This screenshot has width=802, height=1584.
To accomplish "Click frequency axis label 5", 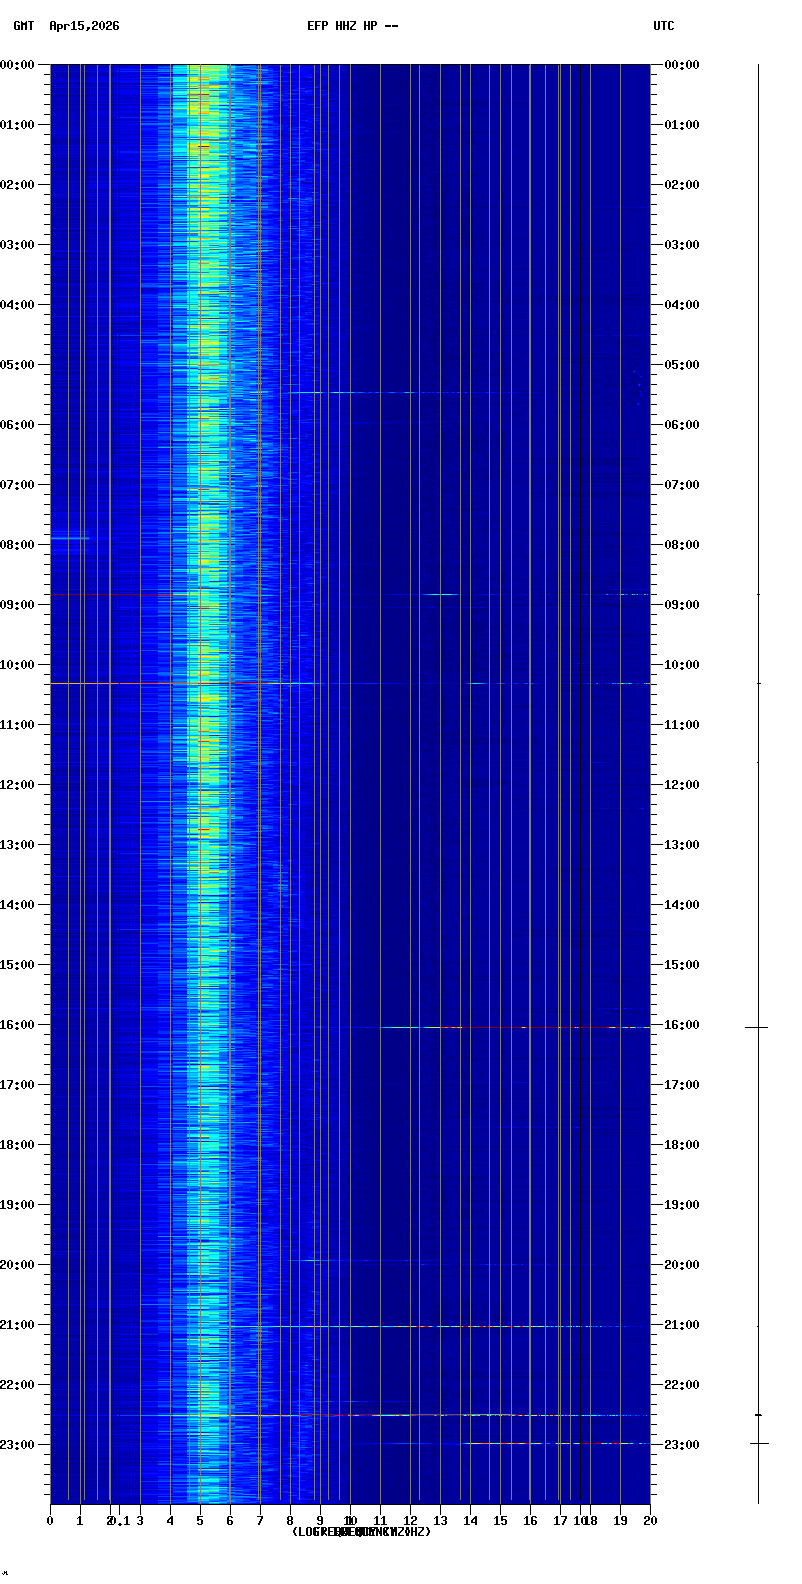I will click(200, 1521).
